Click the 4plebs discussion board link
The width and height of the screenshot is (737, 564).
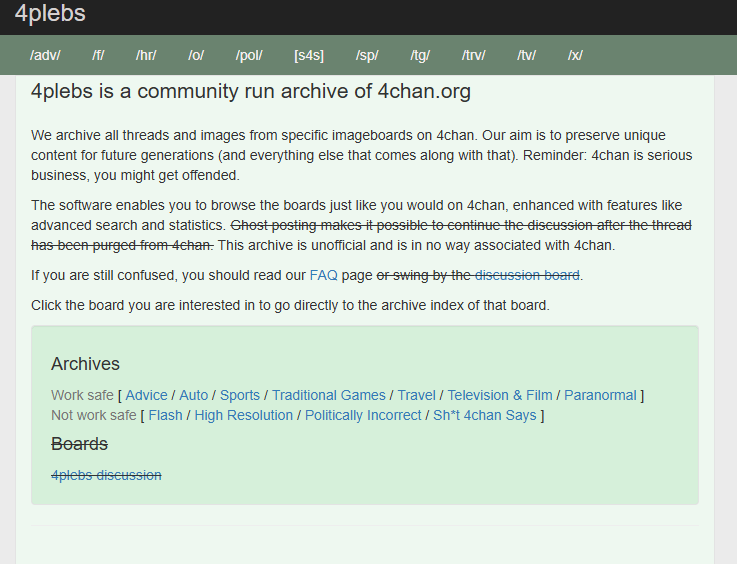point(106,475)
